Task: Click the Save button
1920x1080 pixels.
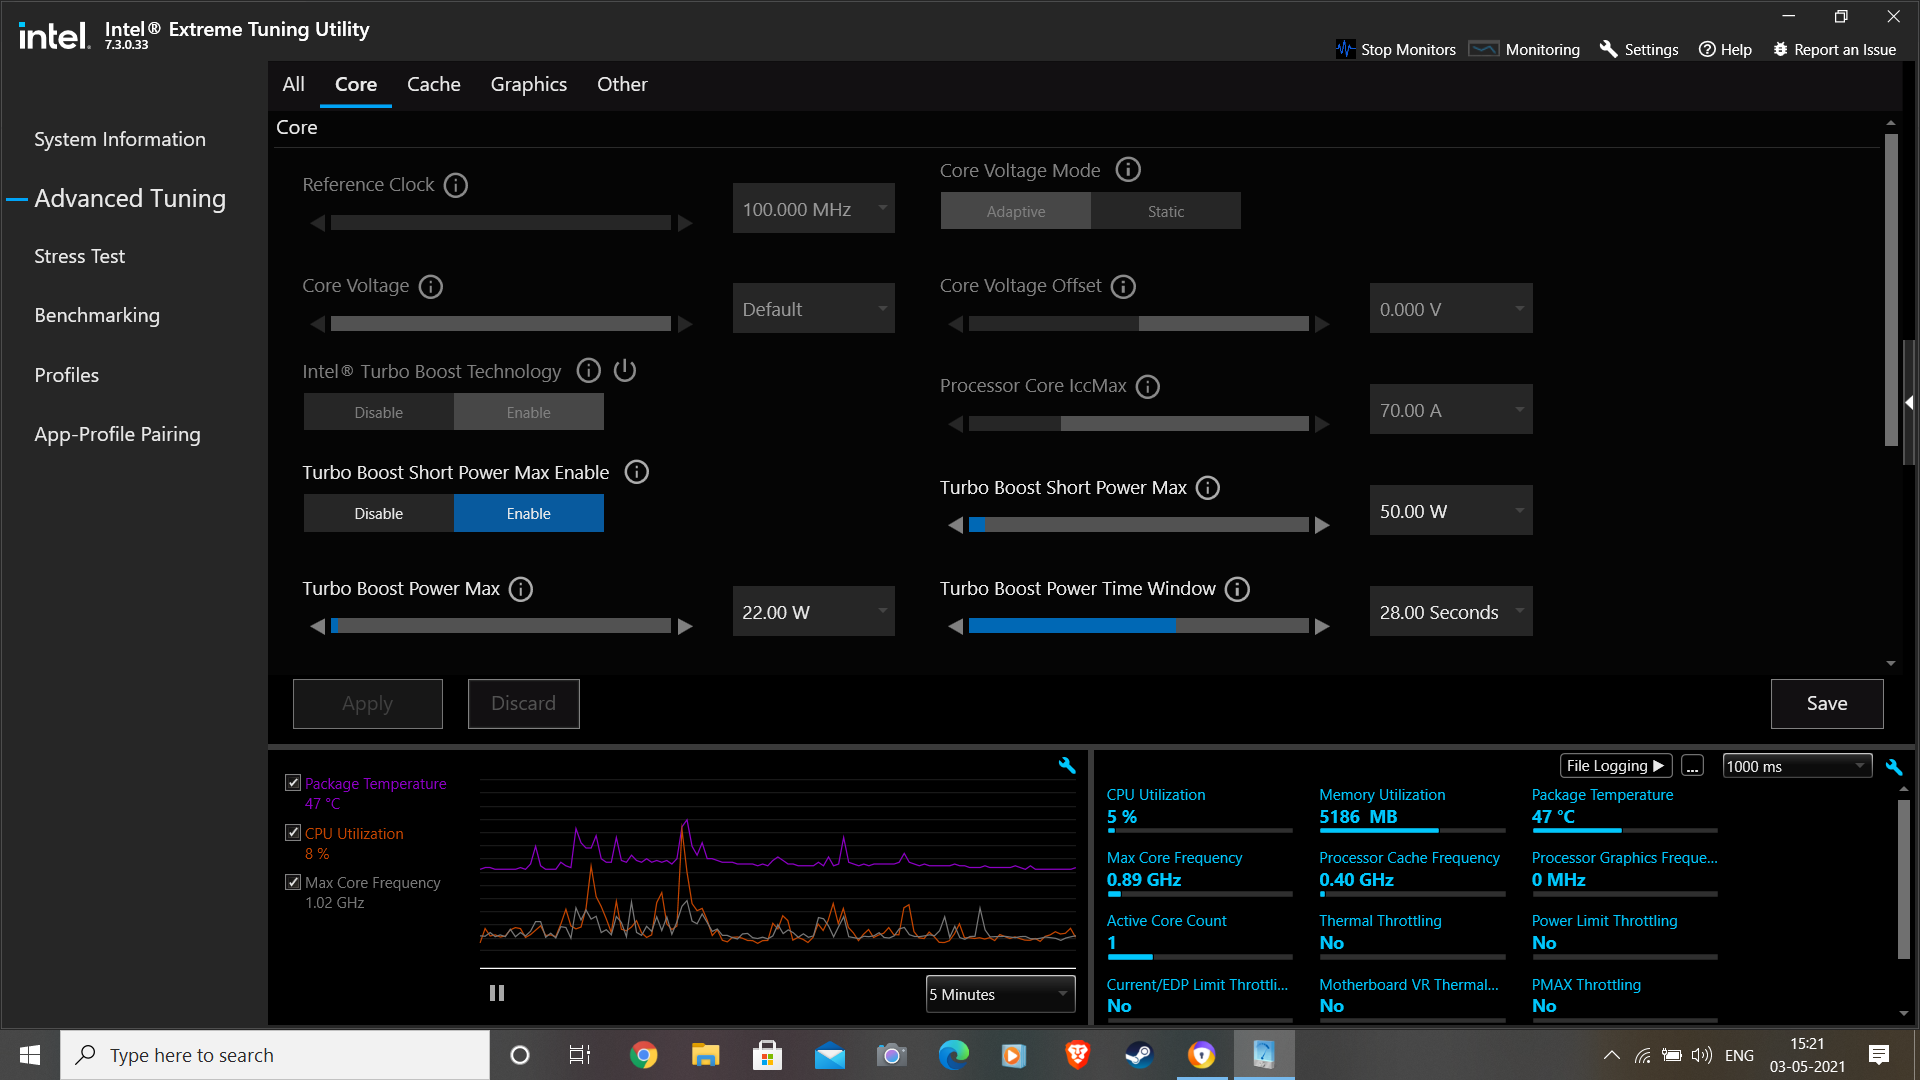Action: point(1826,703)
